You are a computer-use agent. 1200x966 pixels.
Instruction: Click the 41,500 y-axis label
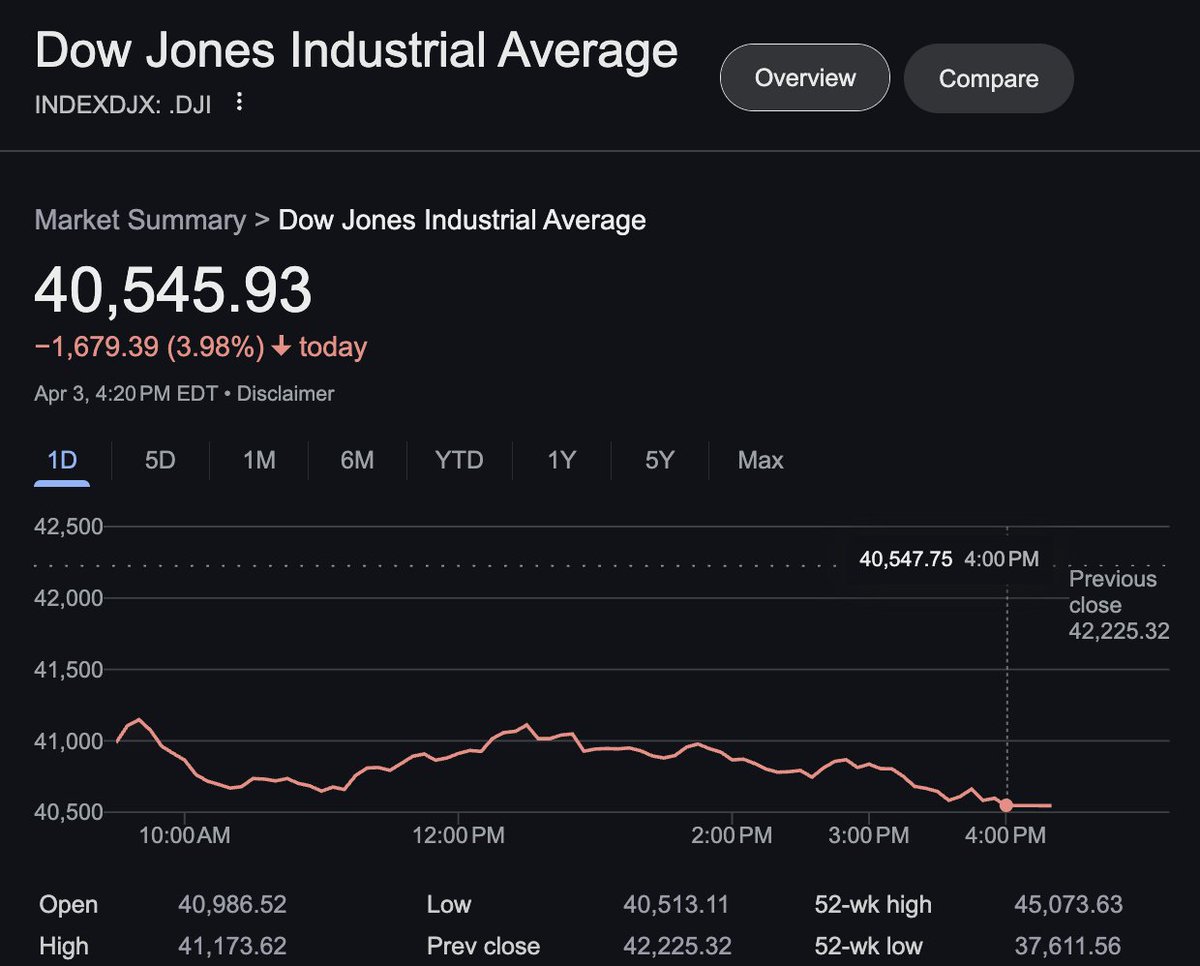[x=69, y=670]
